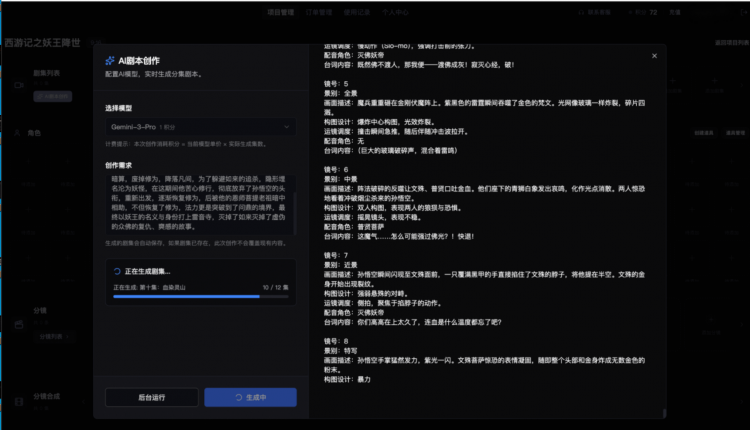Click the scrollbar of the 创作需求 text area

pyautogui.click(x=295, y=214)
